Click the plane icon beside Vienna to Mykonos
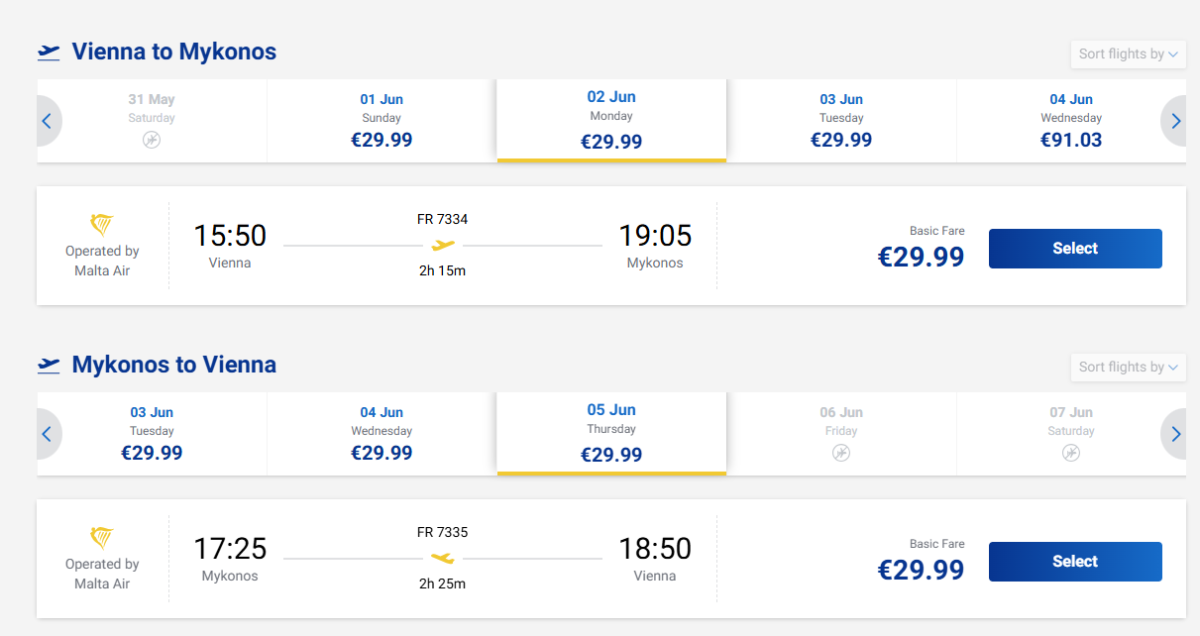Viewport: 1200px width, 636px height. click(49, 52)
